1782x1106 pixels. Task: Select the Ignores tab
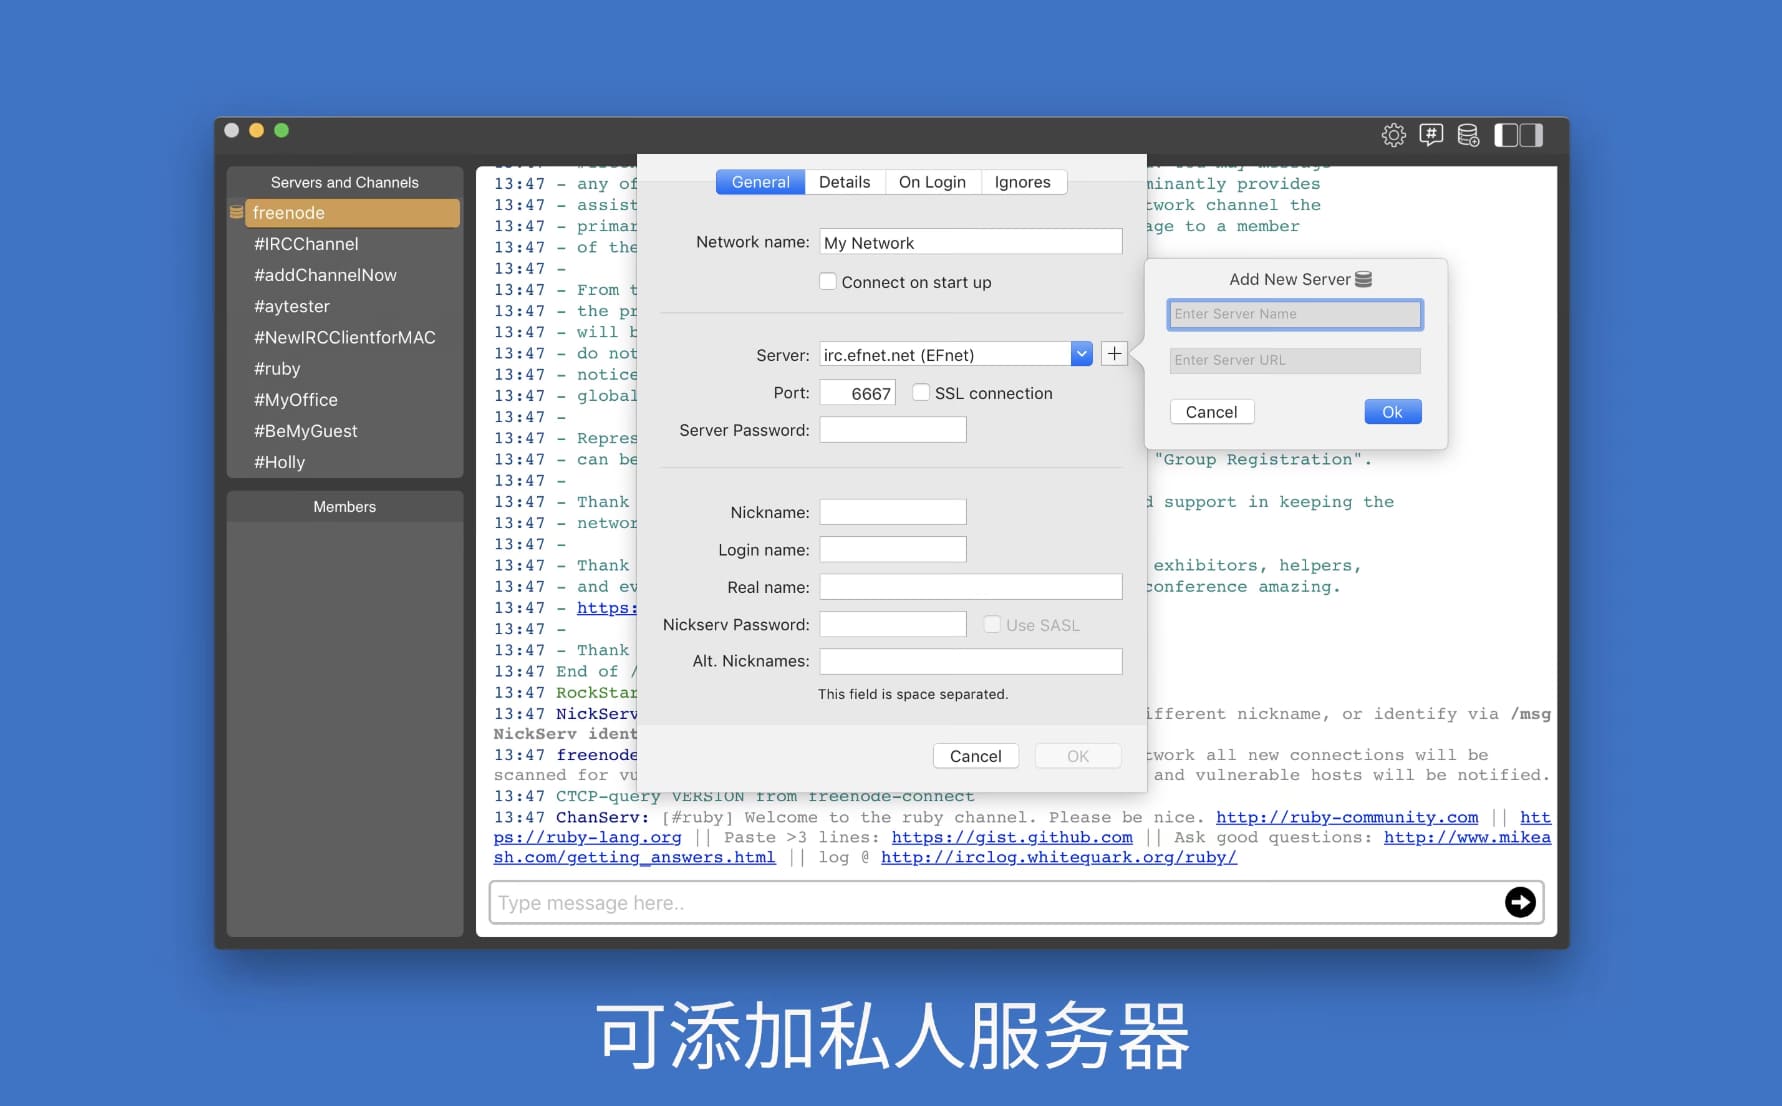pos(1022,182)
